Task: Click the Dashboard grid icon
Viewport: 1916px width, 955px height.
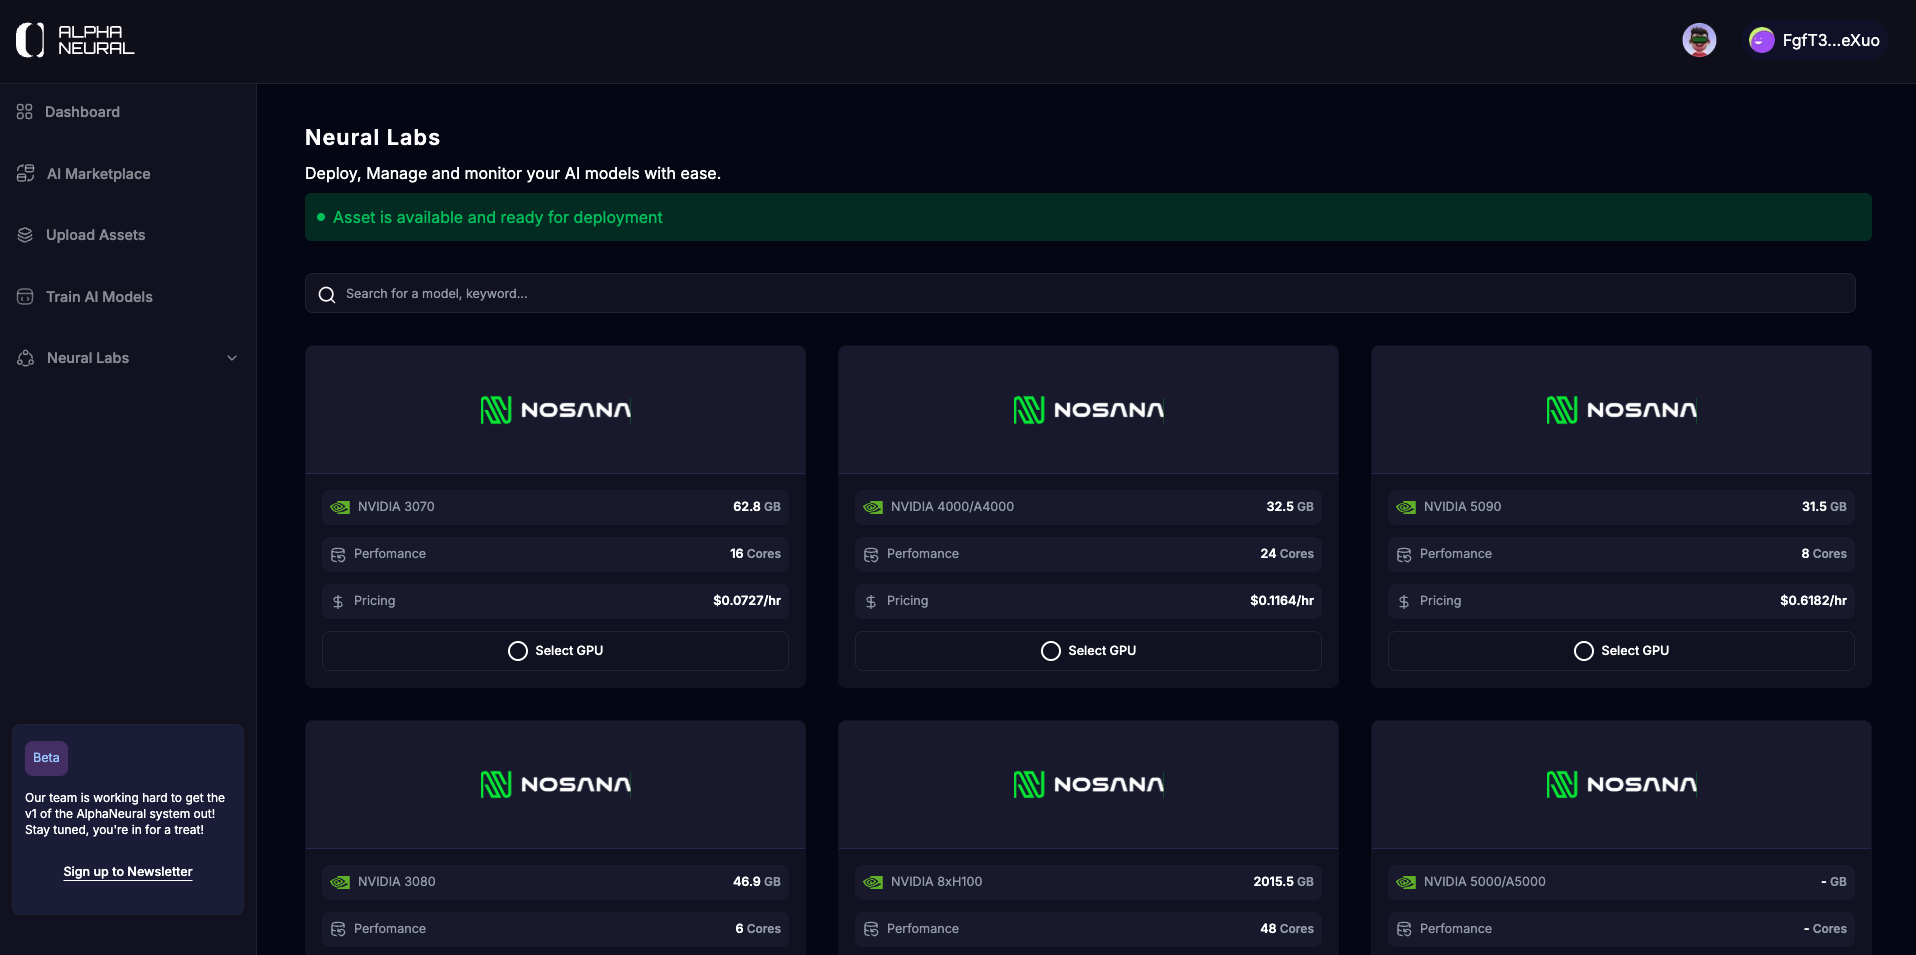Action: [x=25, y=112]
